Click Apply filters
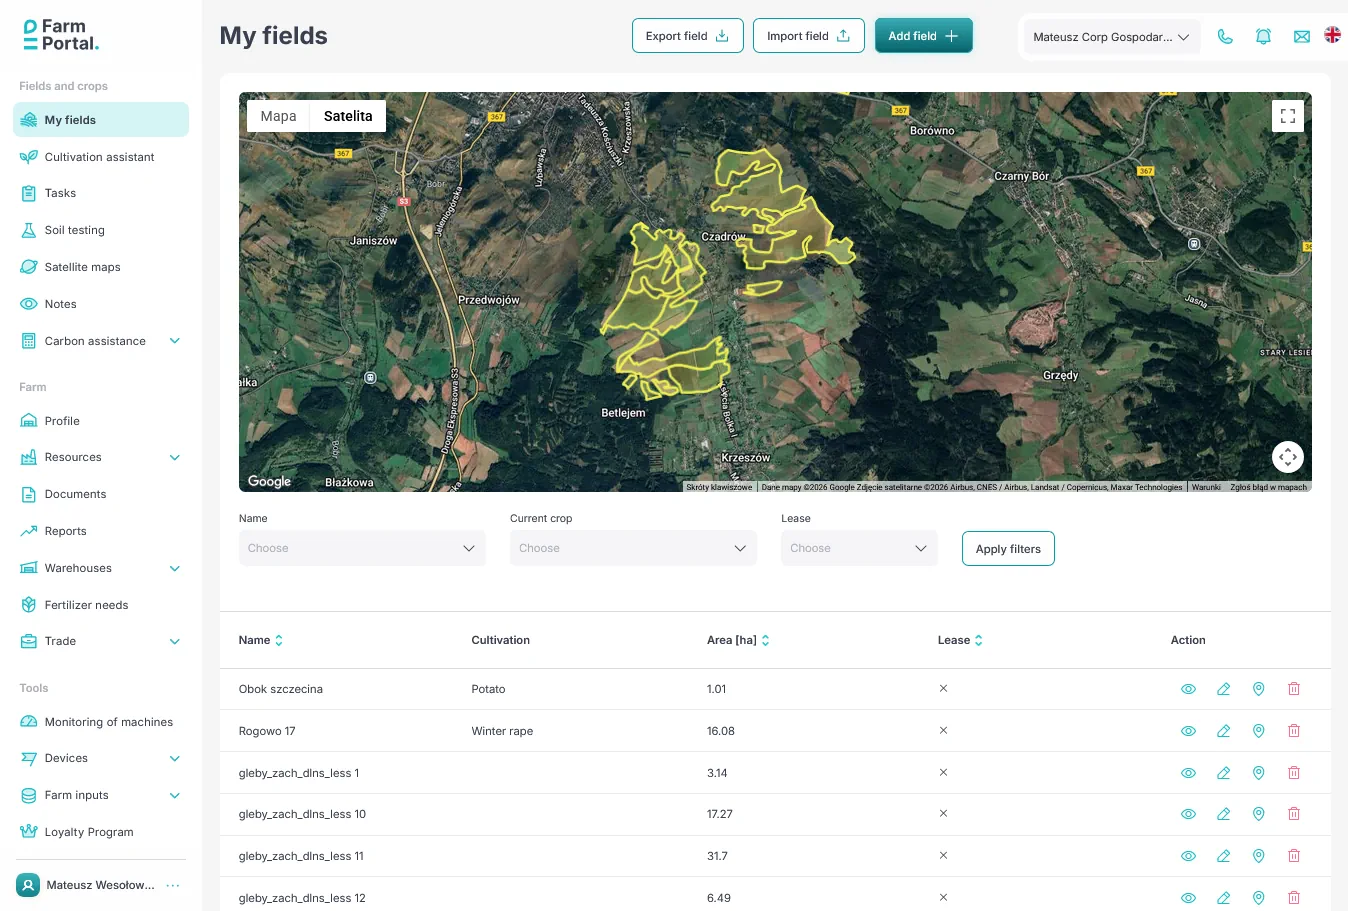Screen dimensions: 1348x911 click(x=1007, y=548)
